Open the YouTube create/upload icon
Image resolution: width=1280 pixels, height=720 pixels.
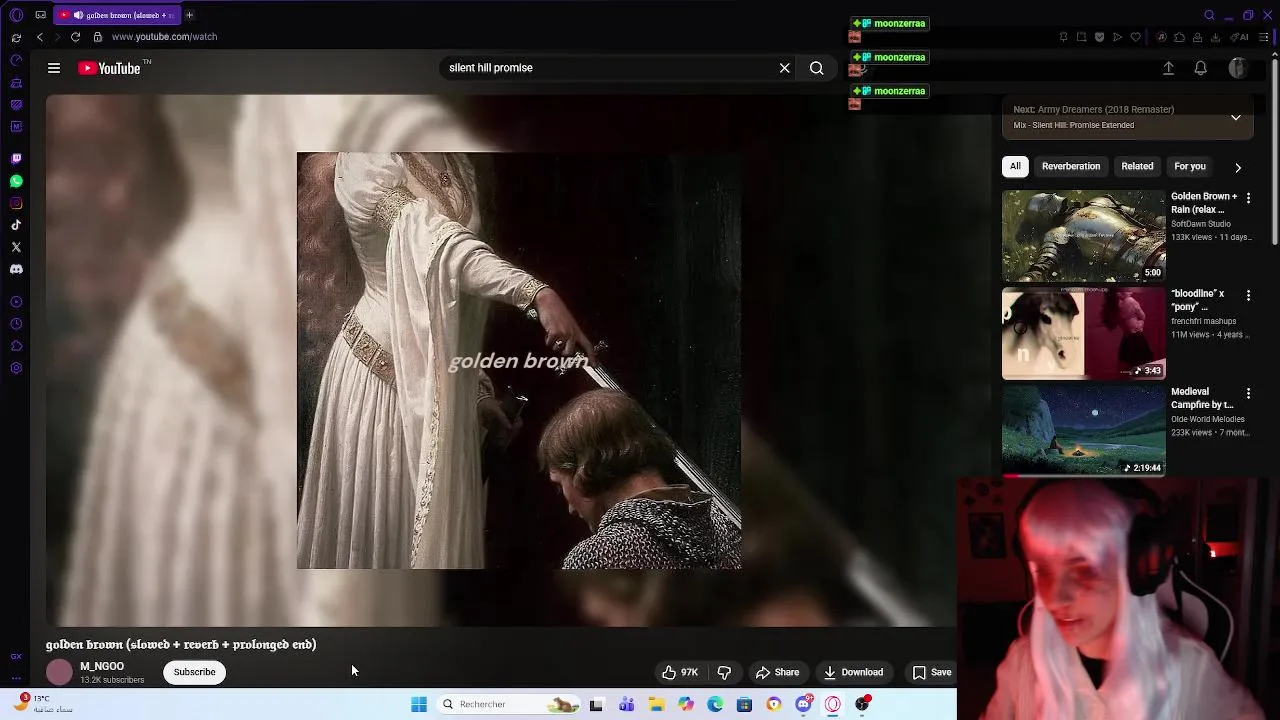click(x=1168, y=68)
